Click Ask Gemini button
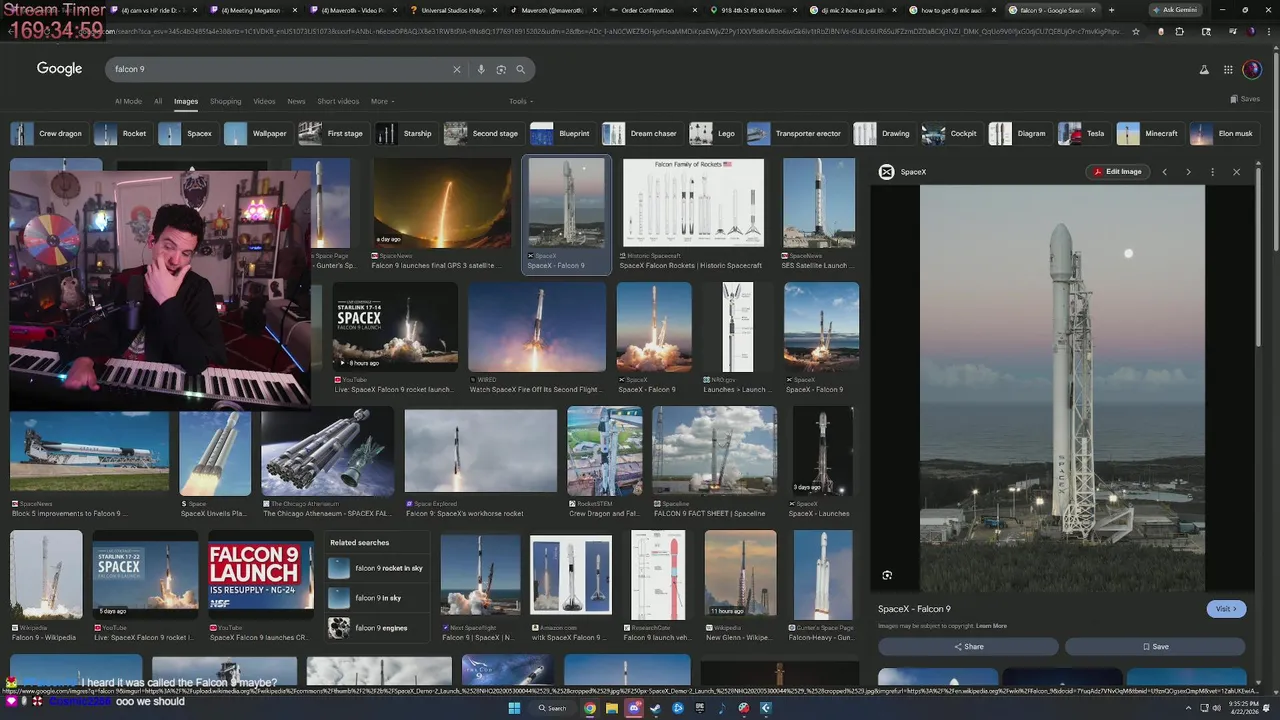1280x720 pixels. click(1175, 10)
